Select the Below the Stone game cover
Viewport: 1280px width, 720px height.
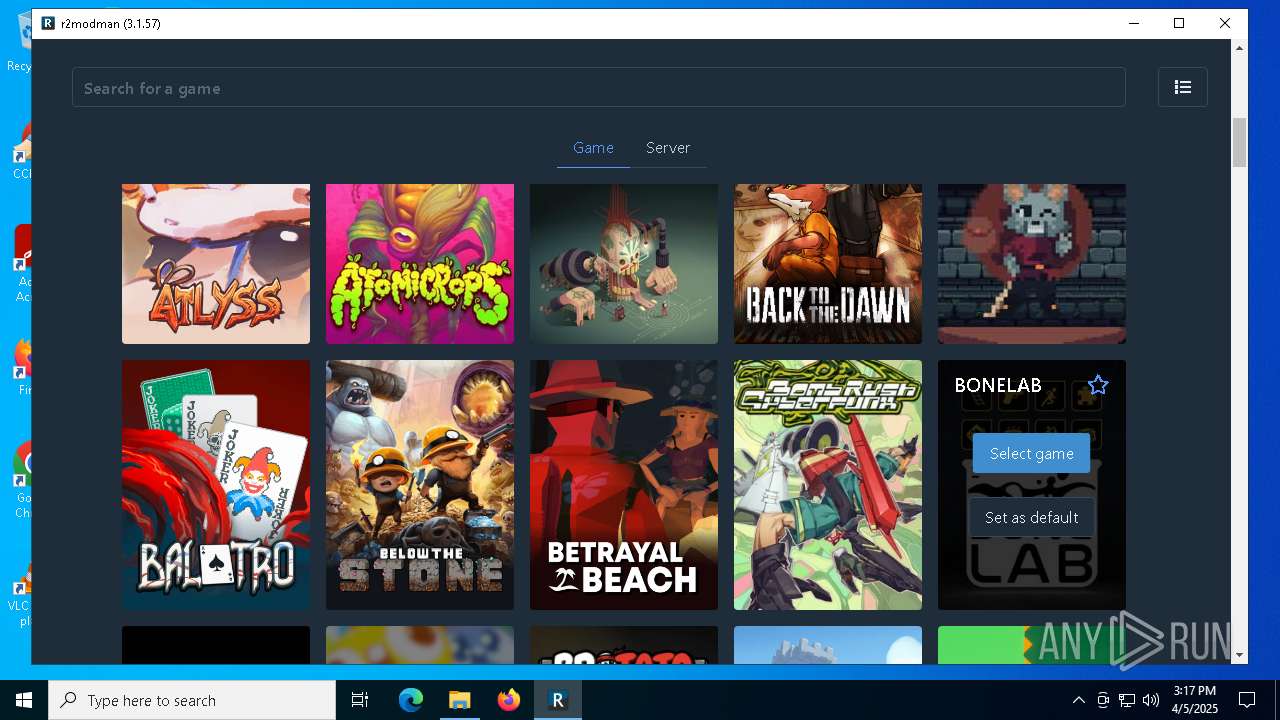point(420,485)
